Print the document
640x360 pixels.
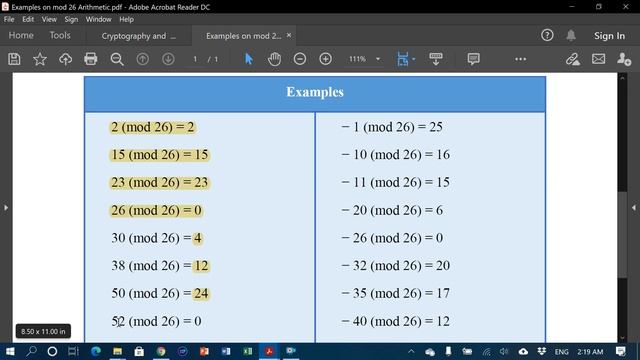[91, 59]
